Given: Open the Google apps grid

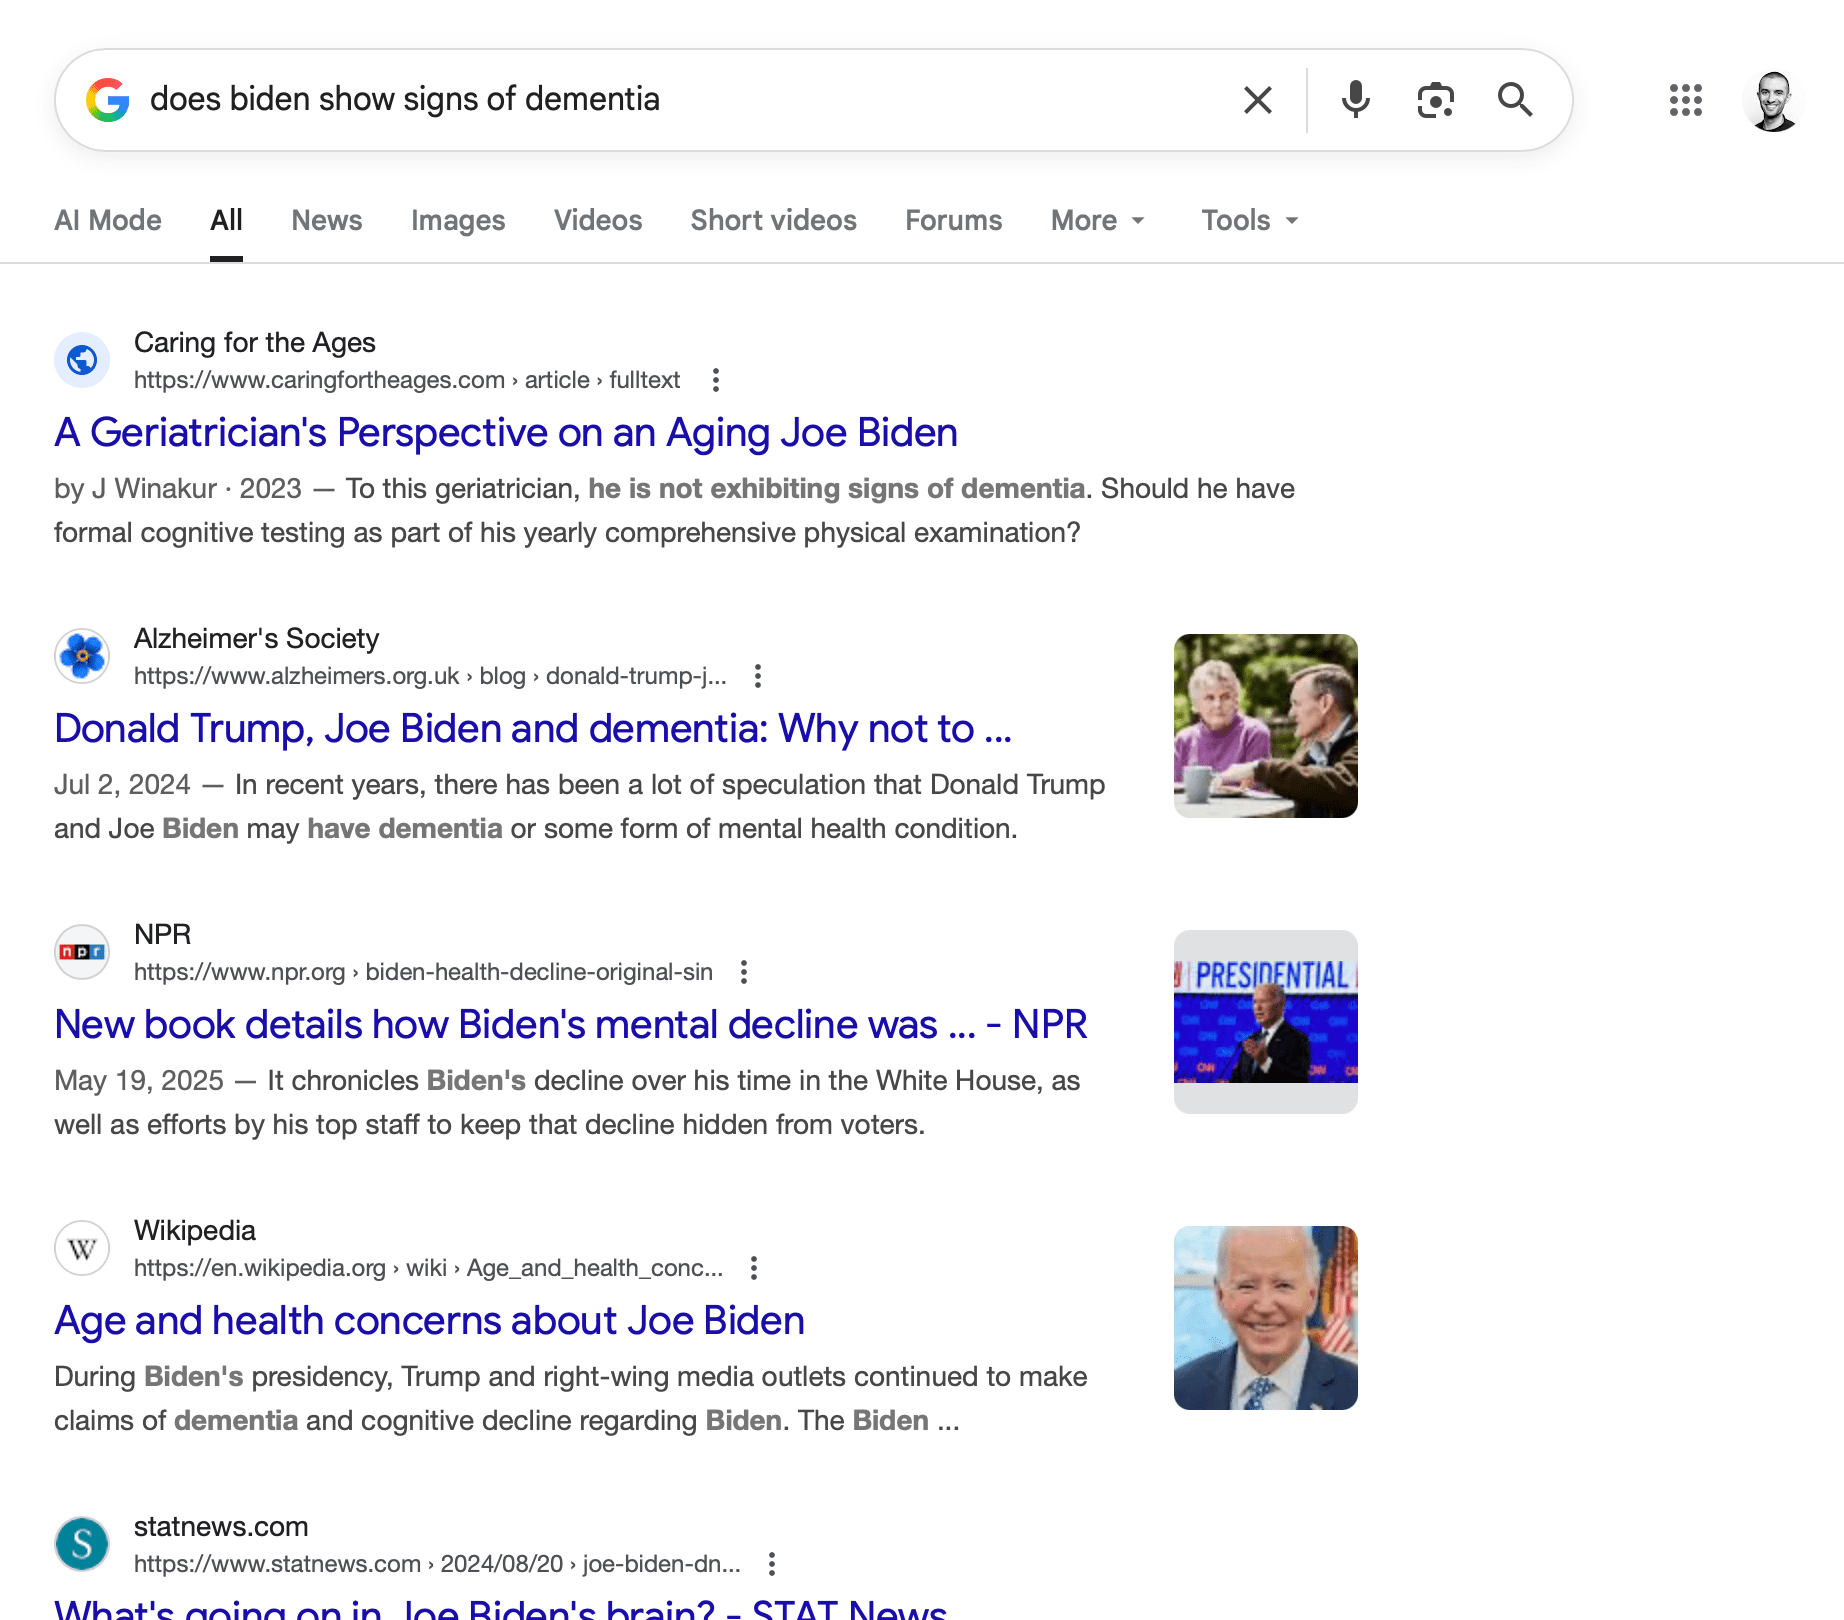Looking at the screenshot, I should (1685, 100).
